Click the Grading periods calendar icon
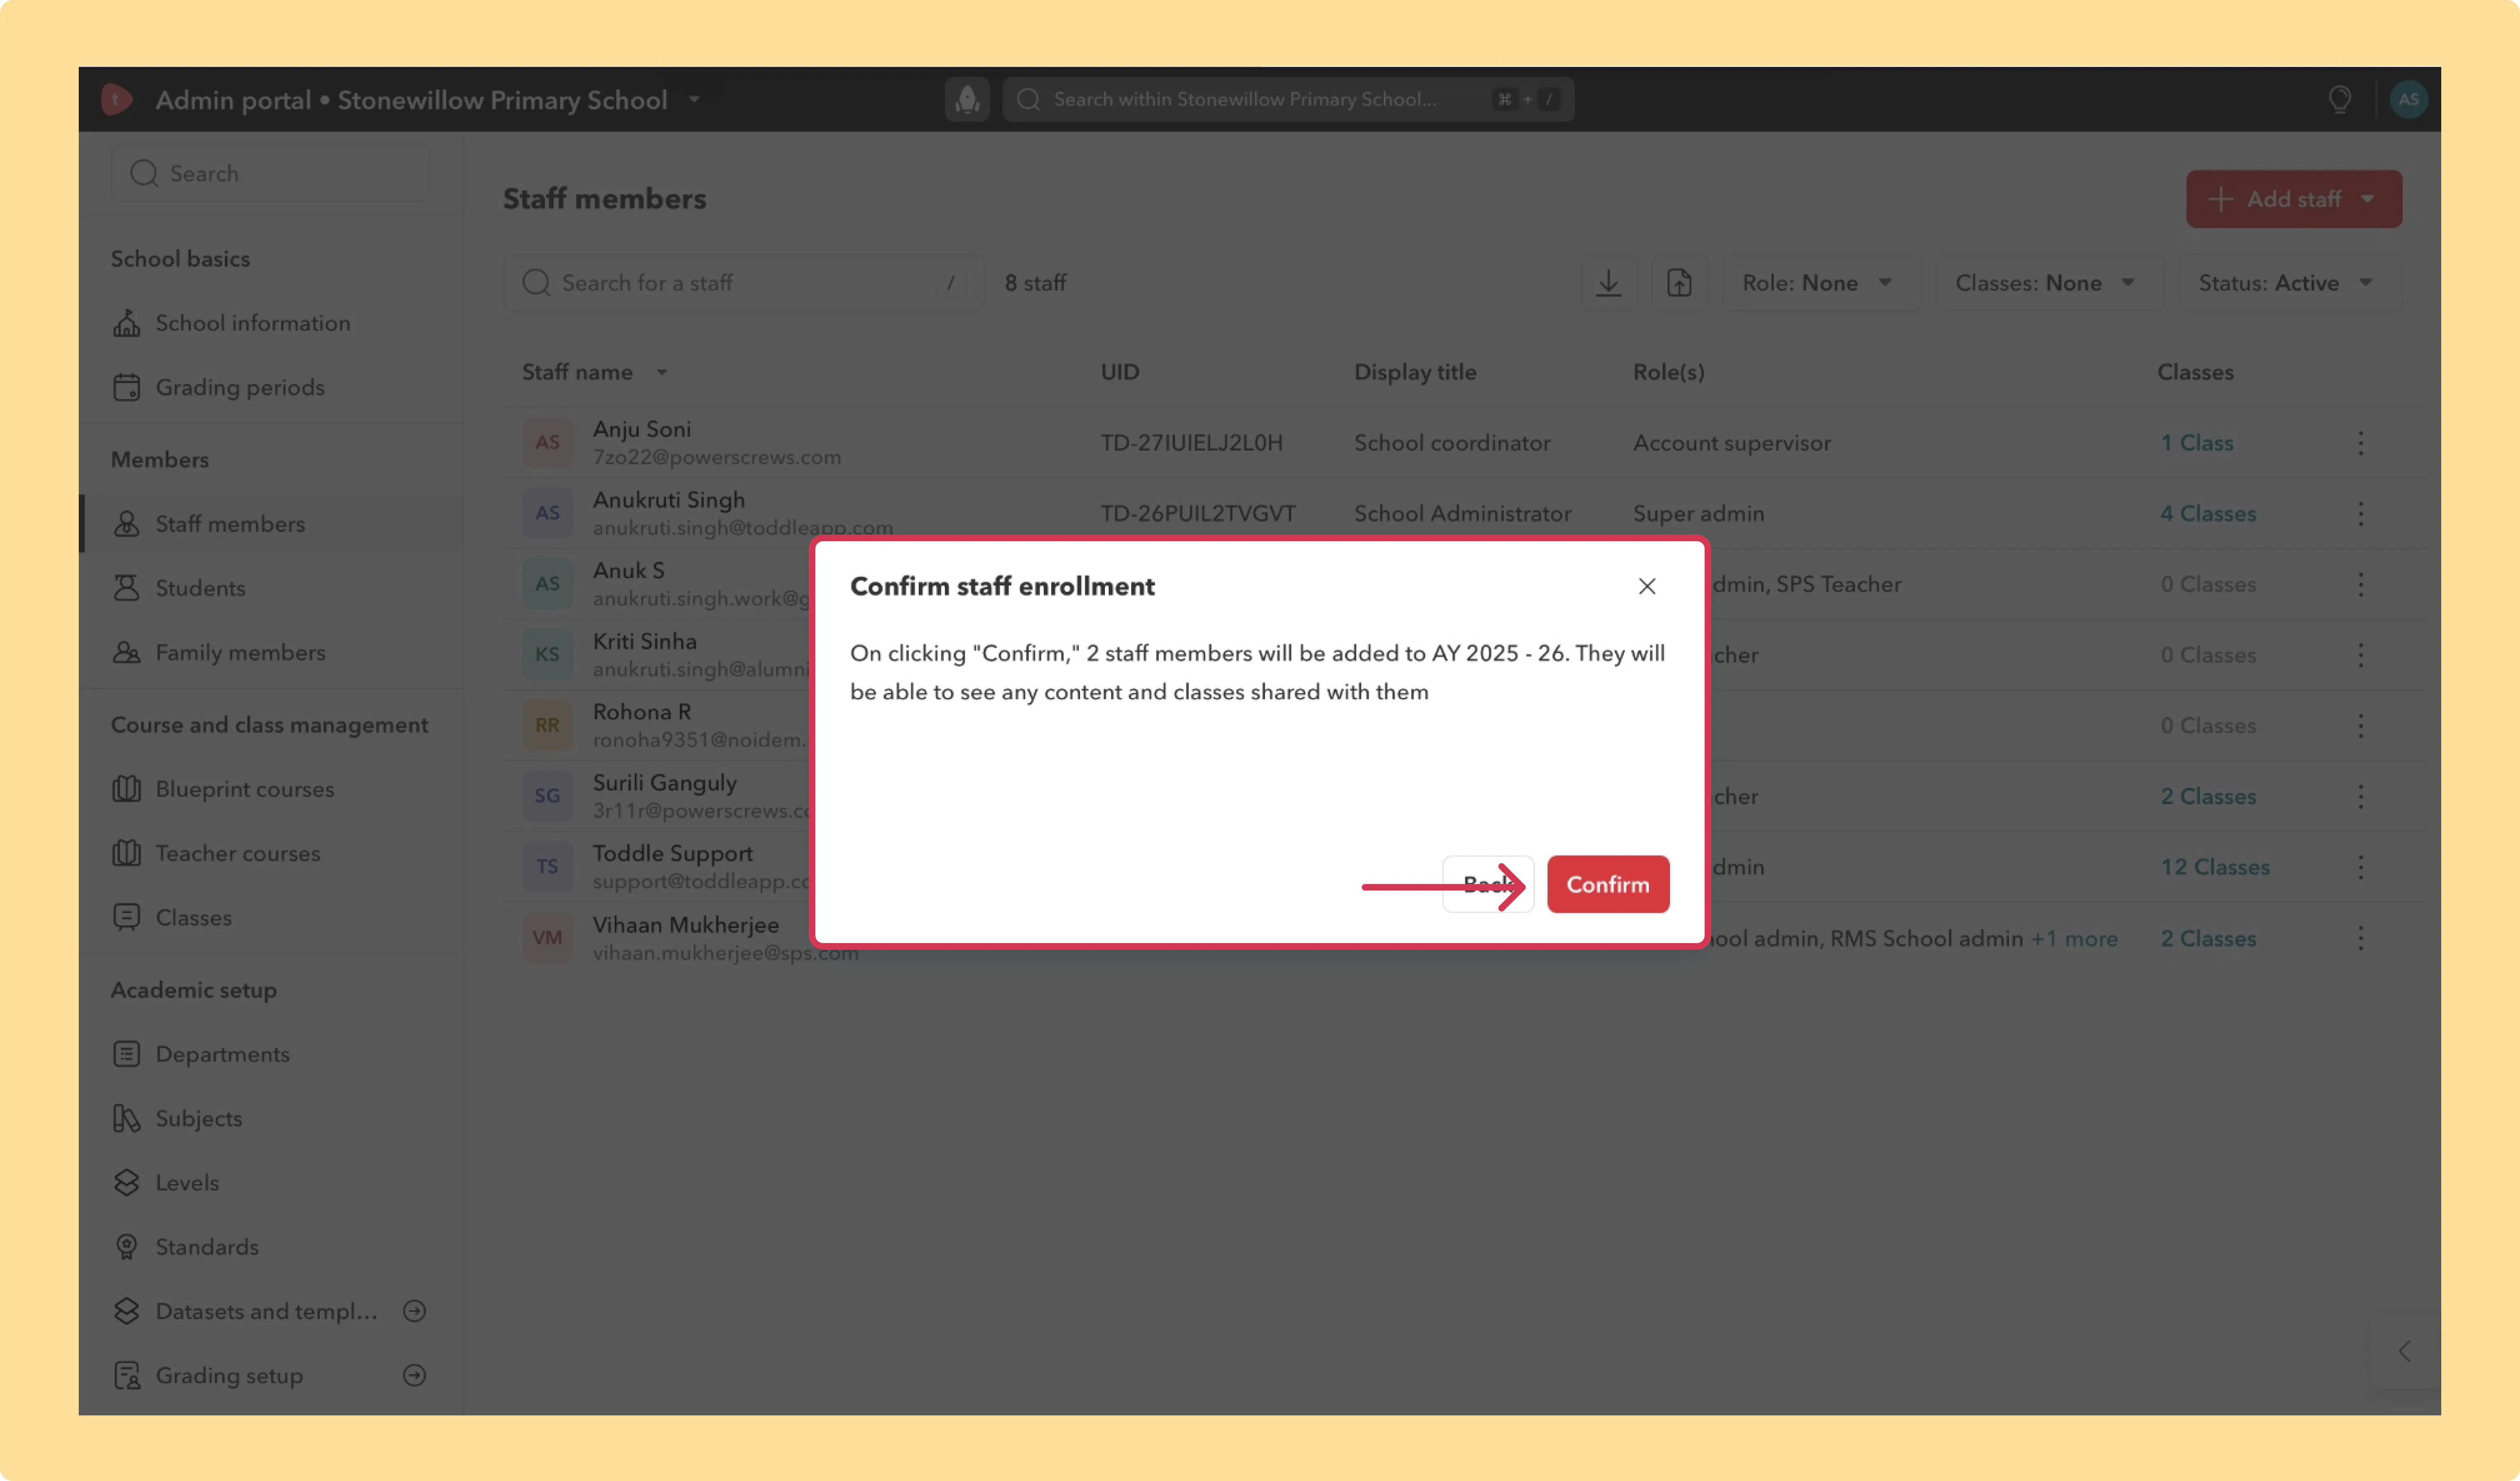2520x1481 pixels. [127, 387]
